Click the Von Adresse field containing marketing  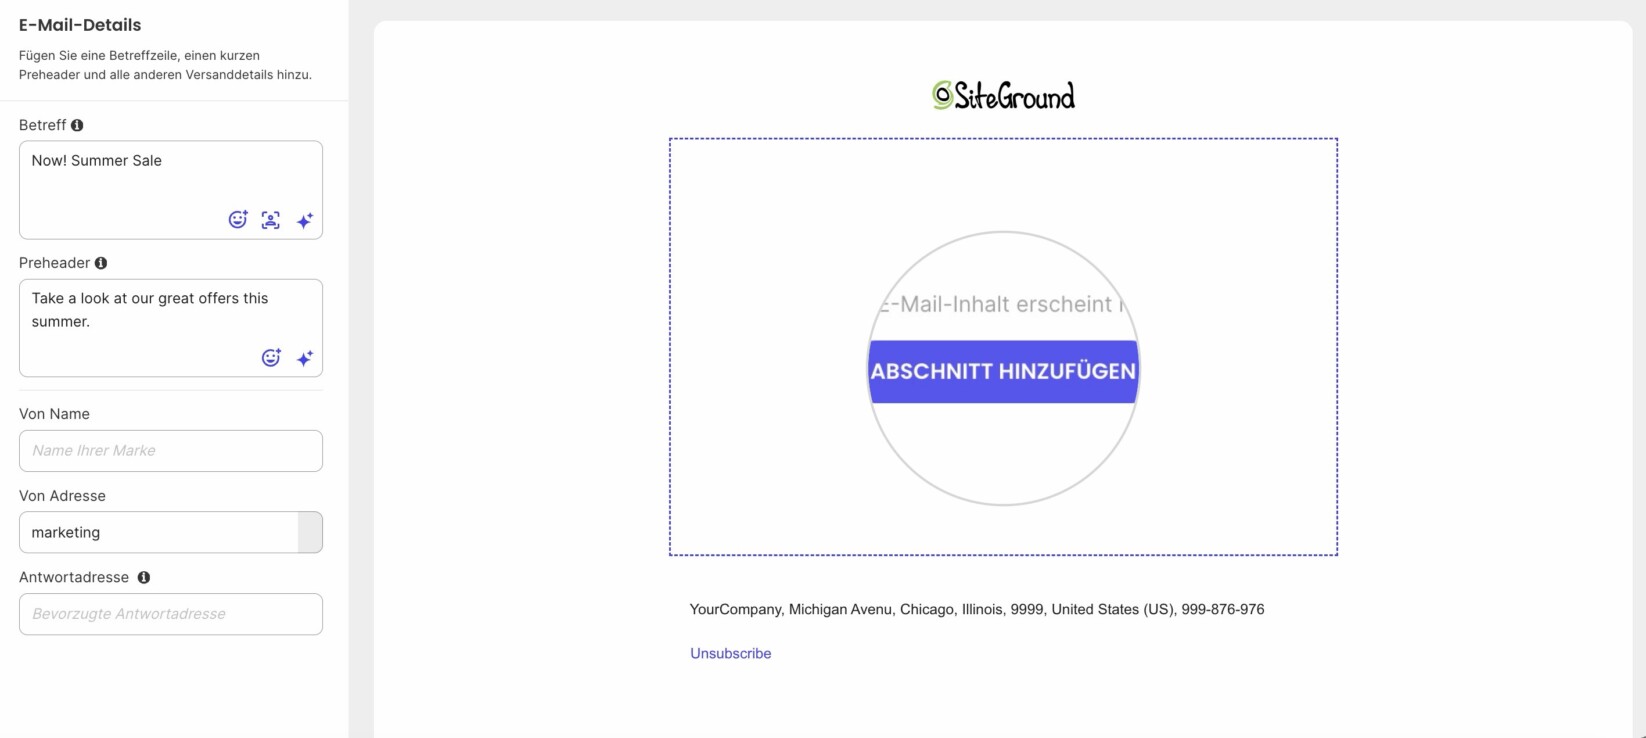click(x=171, y=532)
